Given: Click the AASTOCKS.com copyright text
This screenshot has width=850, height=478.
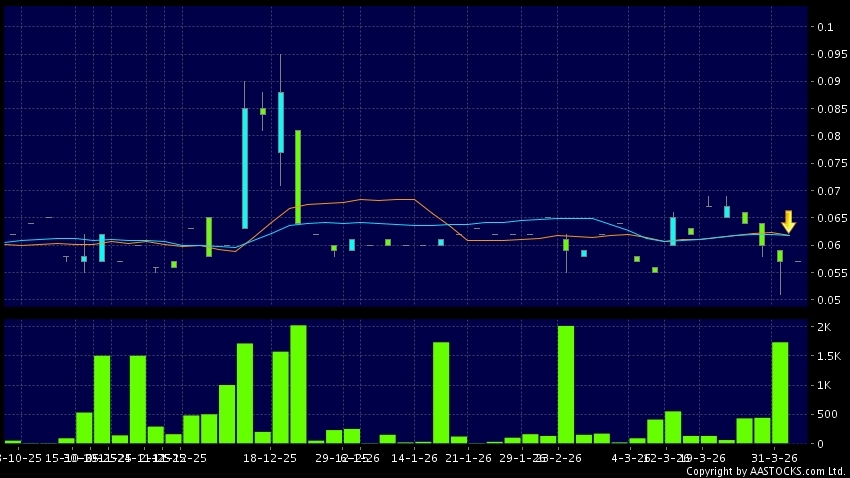Looking at the screenshot, I should [765, 471].
